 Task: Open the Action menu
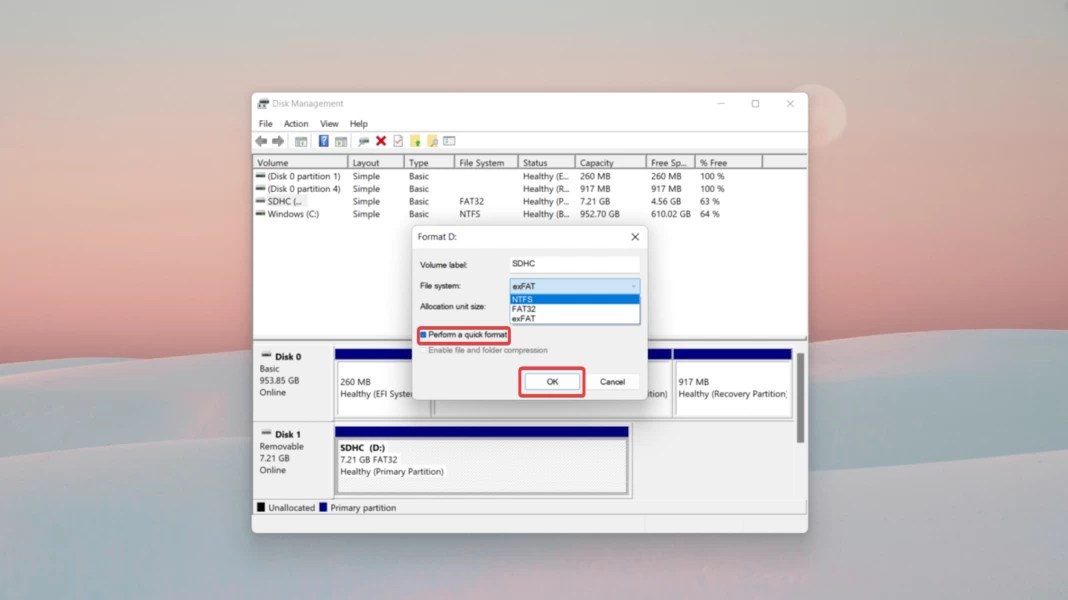pyautogui.click(x=296, y=123)
